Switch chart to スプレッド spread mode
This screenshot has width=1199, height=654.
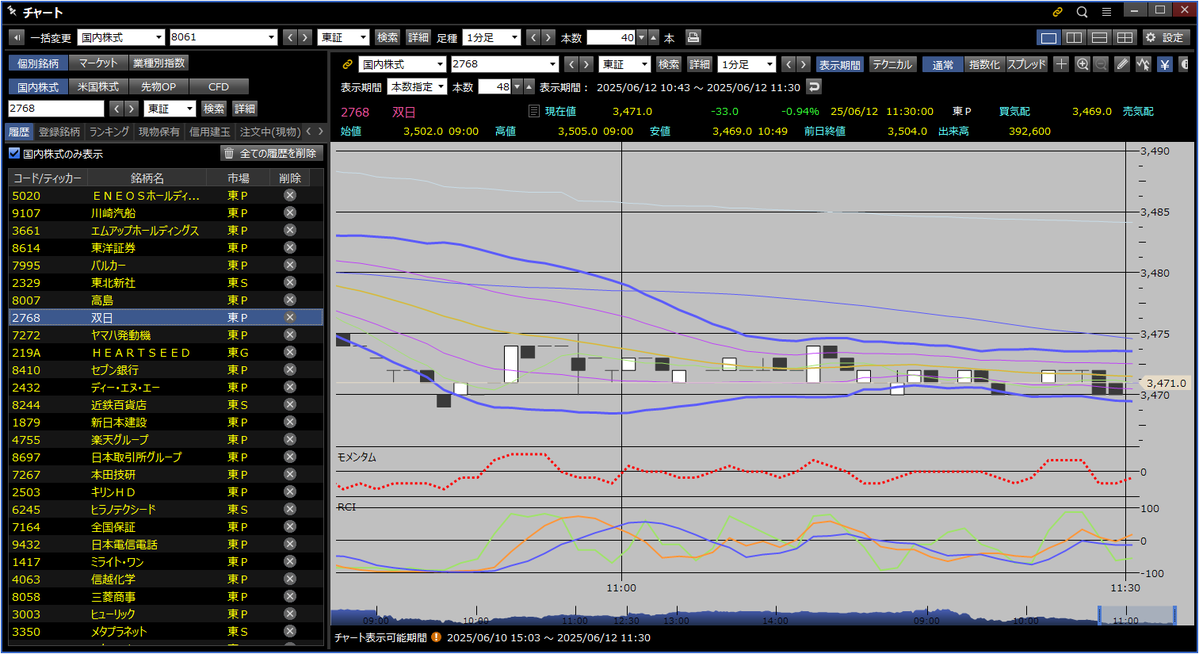click(x=1026, y=64)
